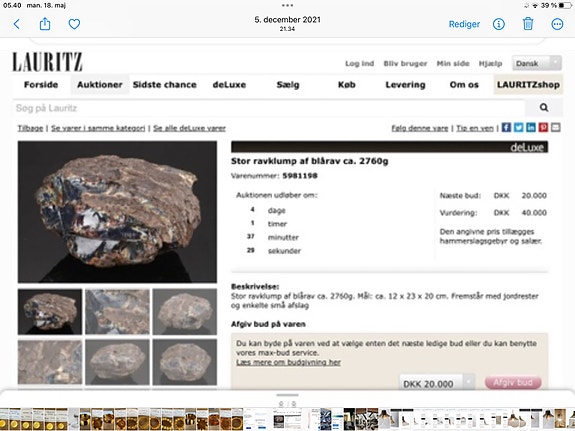Screen dimensions: 575x431
Task: Select the middle thumbnail in second row
Action: 117,362
